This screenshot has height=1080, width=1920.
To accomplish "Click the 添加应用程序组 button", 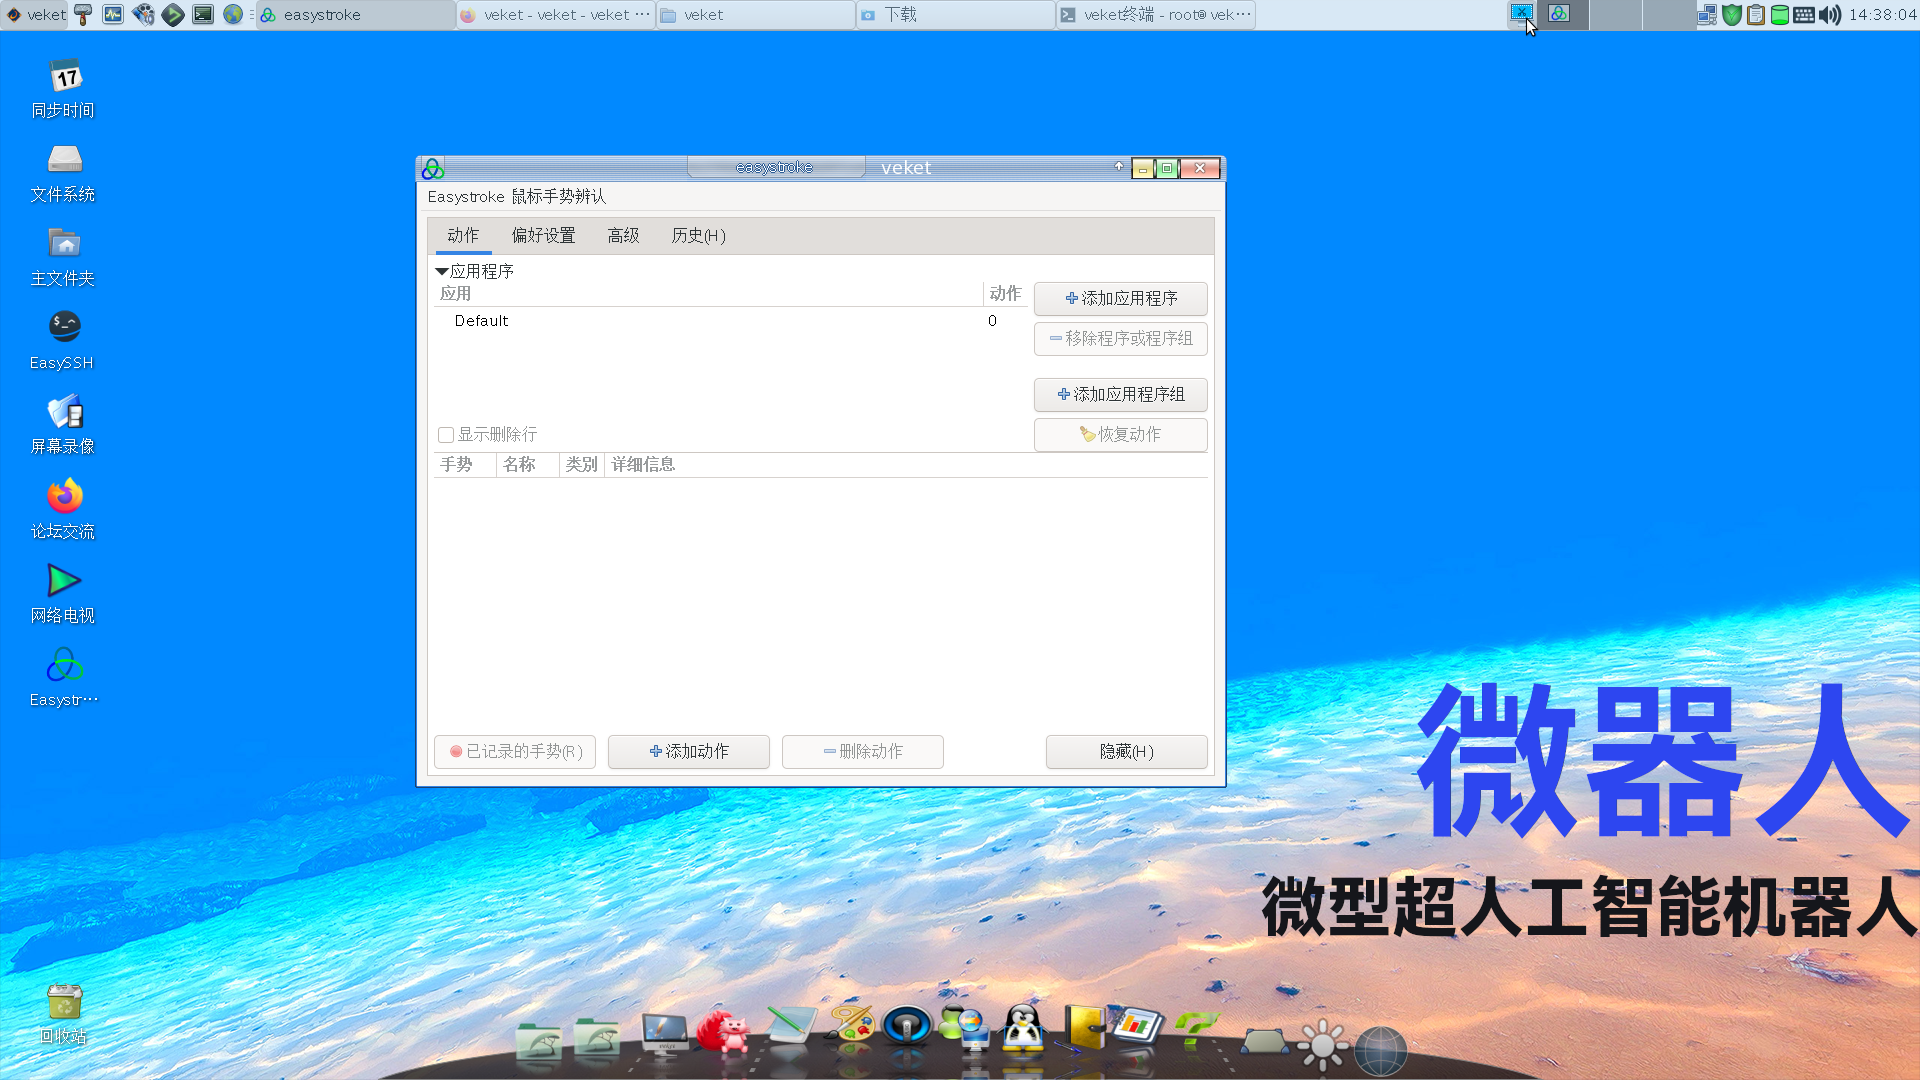I will 1121,394.
